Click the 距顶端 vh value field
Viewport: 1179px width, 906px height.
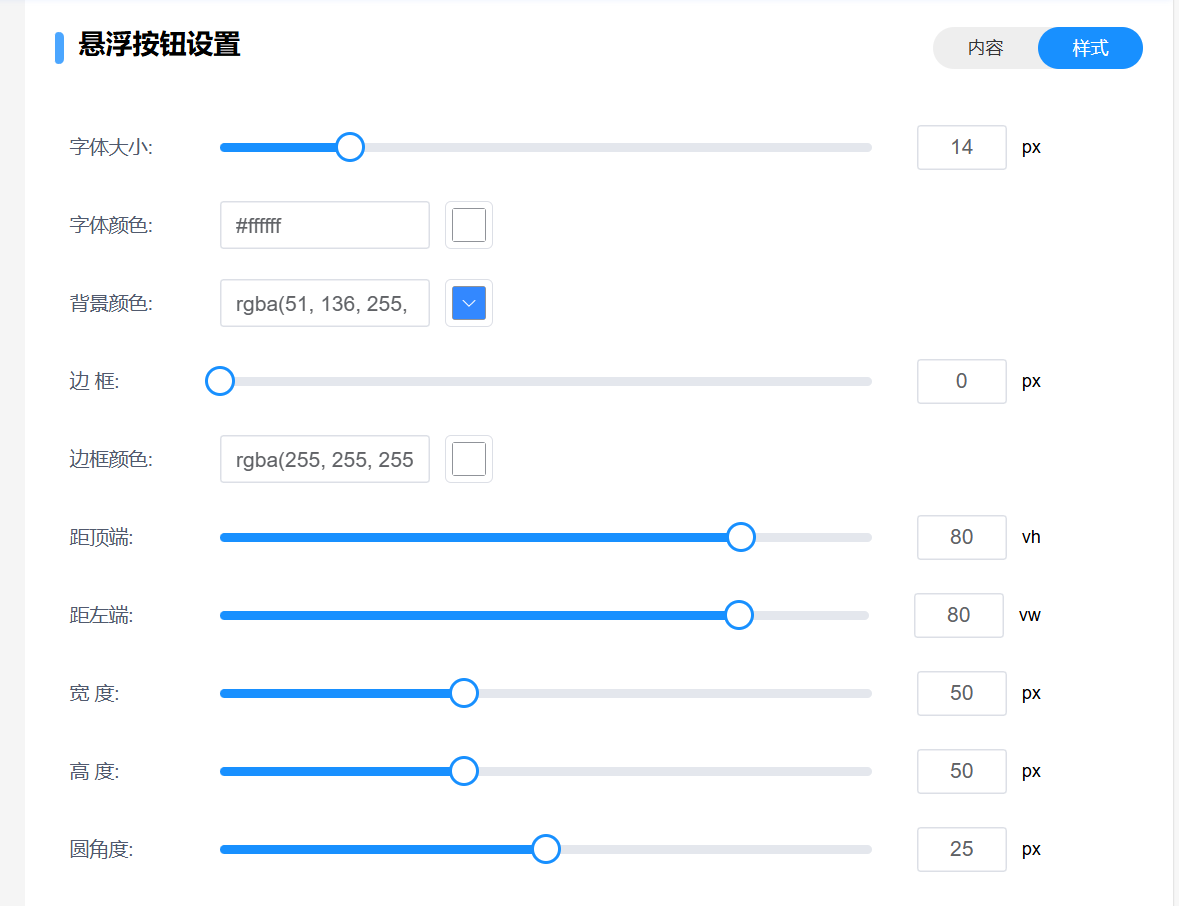coord(961,537)
